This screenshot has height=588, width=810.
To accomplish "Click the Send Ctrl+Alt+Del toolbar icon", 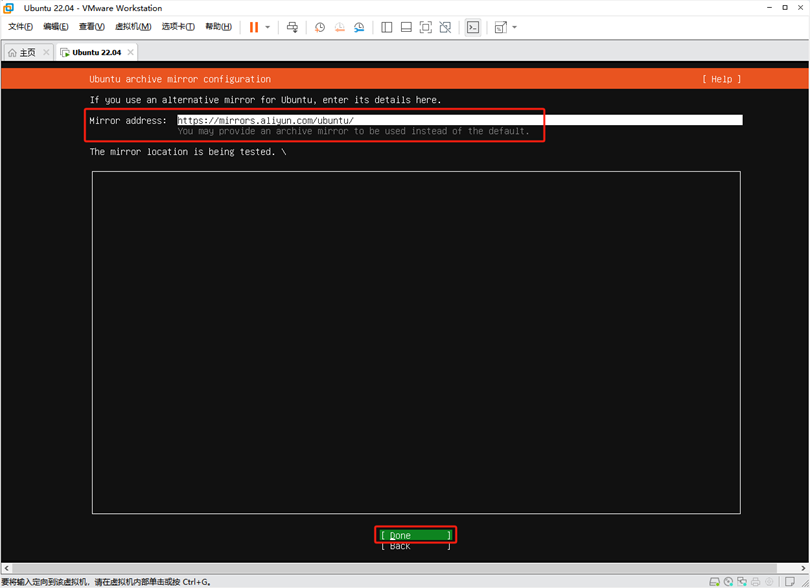I will click(x=292, y=27).
